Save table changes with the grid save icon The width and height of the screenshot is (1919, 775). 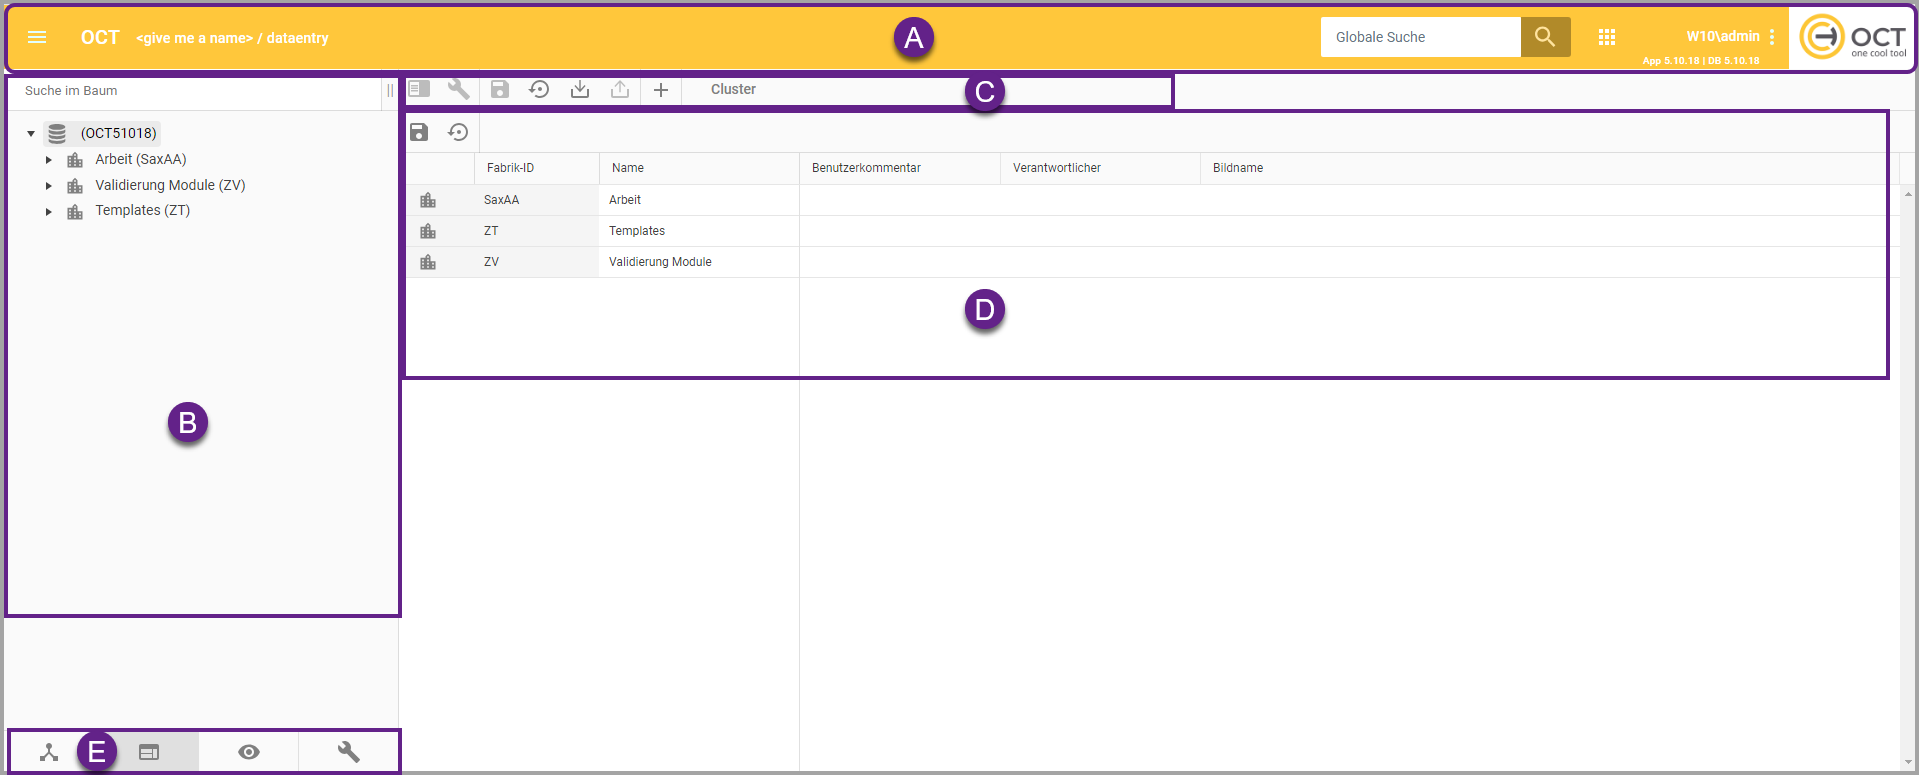419,132
